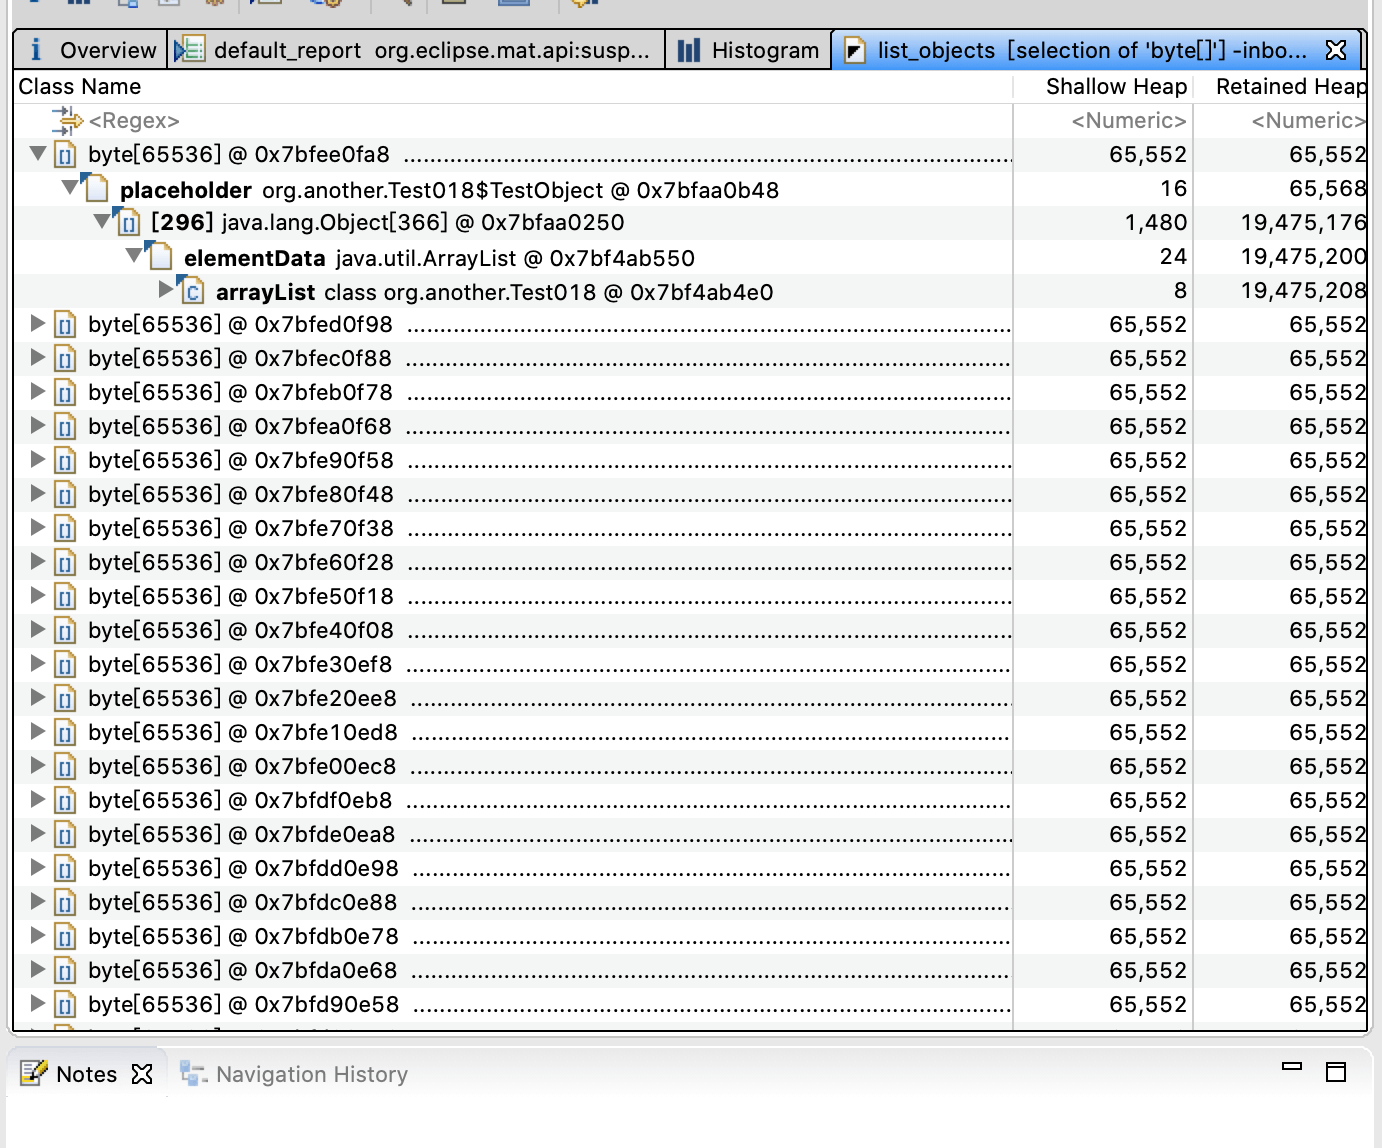1388x1148 pixels.
Task: Click the Navigation History view icon
Action: click(193, 1073)
